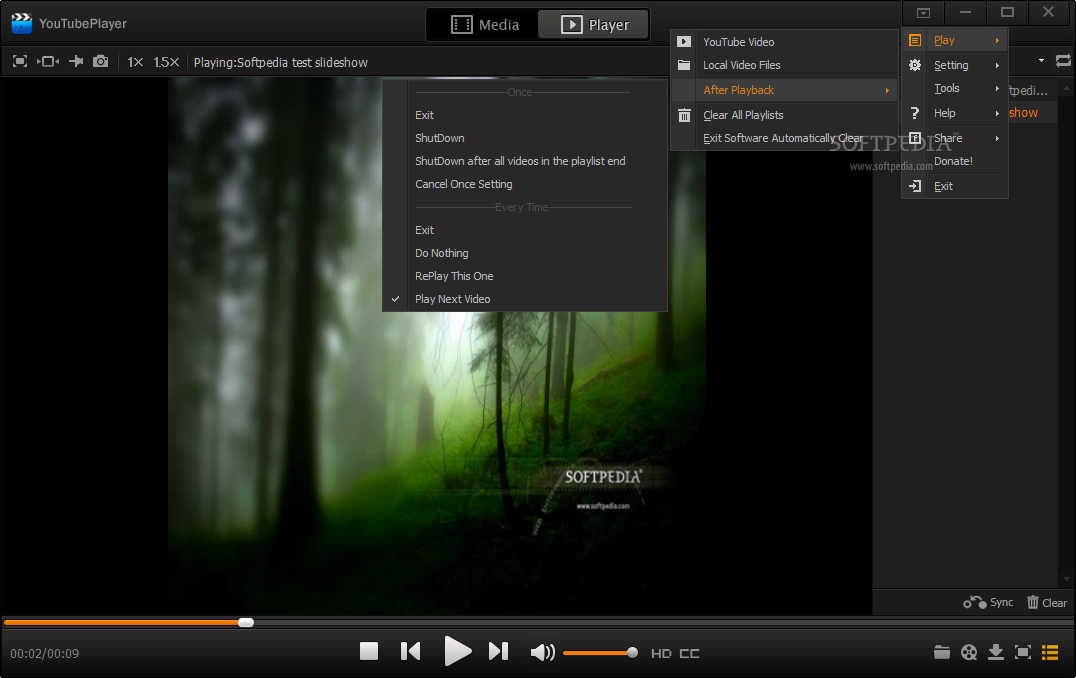Click the Play list icon in the menu

[x=915, y=40]
